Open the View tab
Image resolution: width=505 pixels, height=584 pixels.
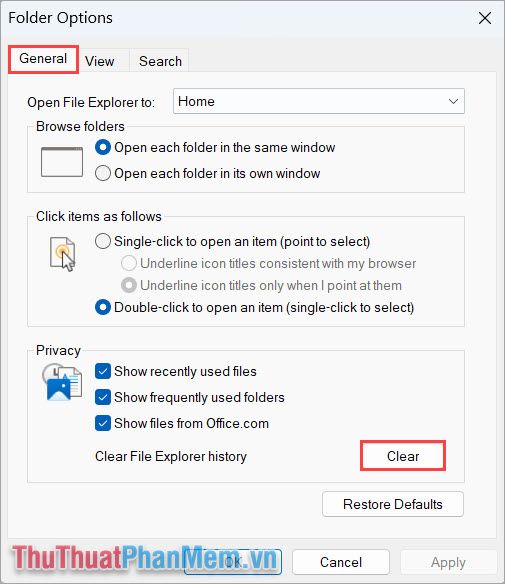tap(99, 61)
